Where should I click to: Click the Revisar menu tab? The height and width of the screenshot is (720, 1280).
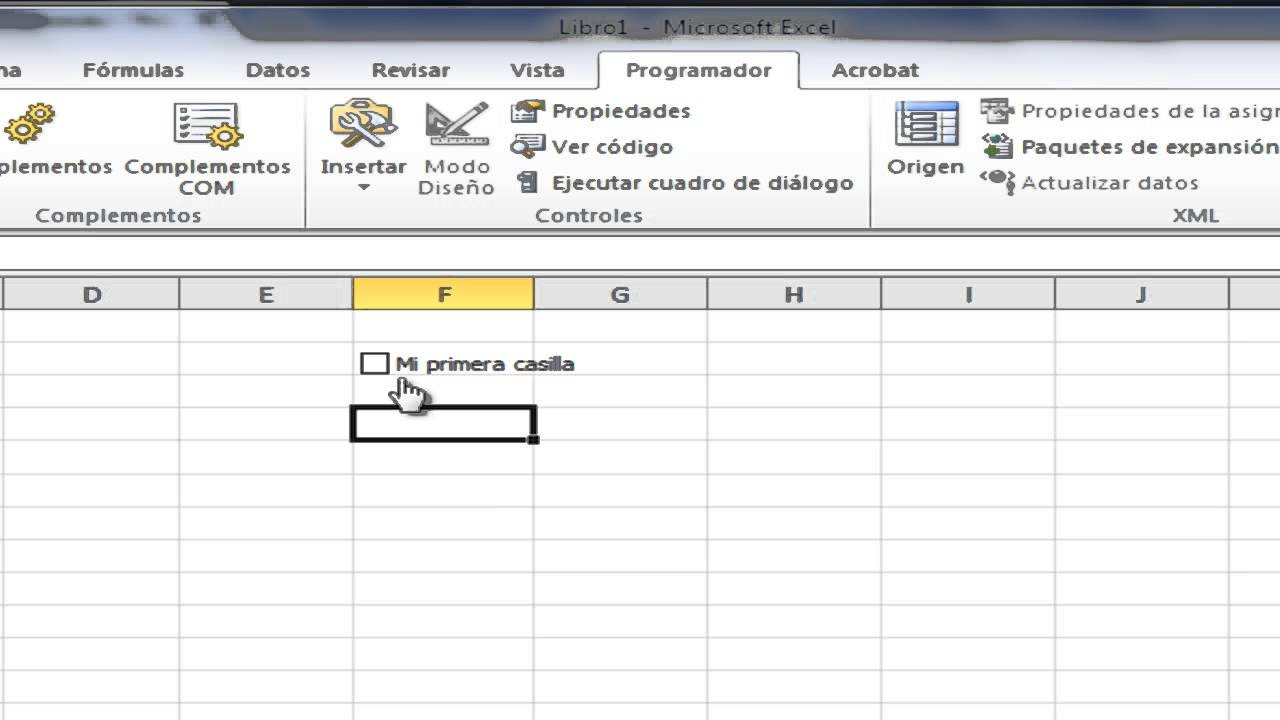tap(411, 70)
